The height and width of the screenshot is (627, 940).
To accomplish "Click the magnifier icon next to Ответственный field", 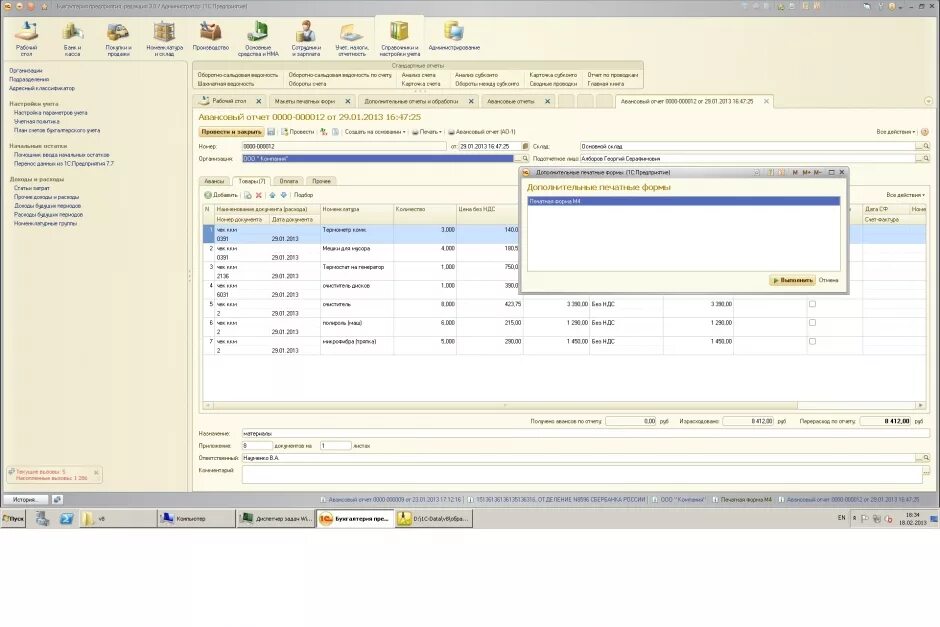I will [x=926, y=458].
